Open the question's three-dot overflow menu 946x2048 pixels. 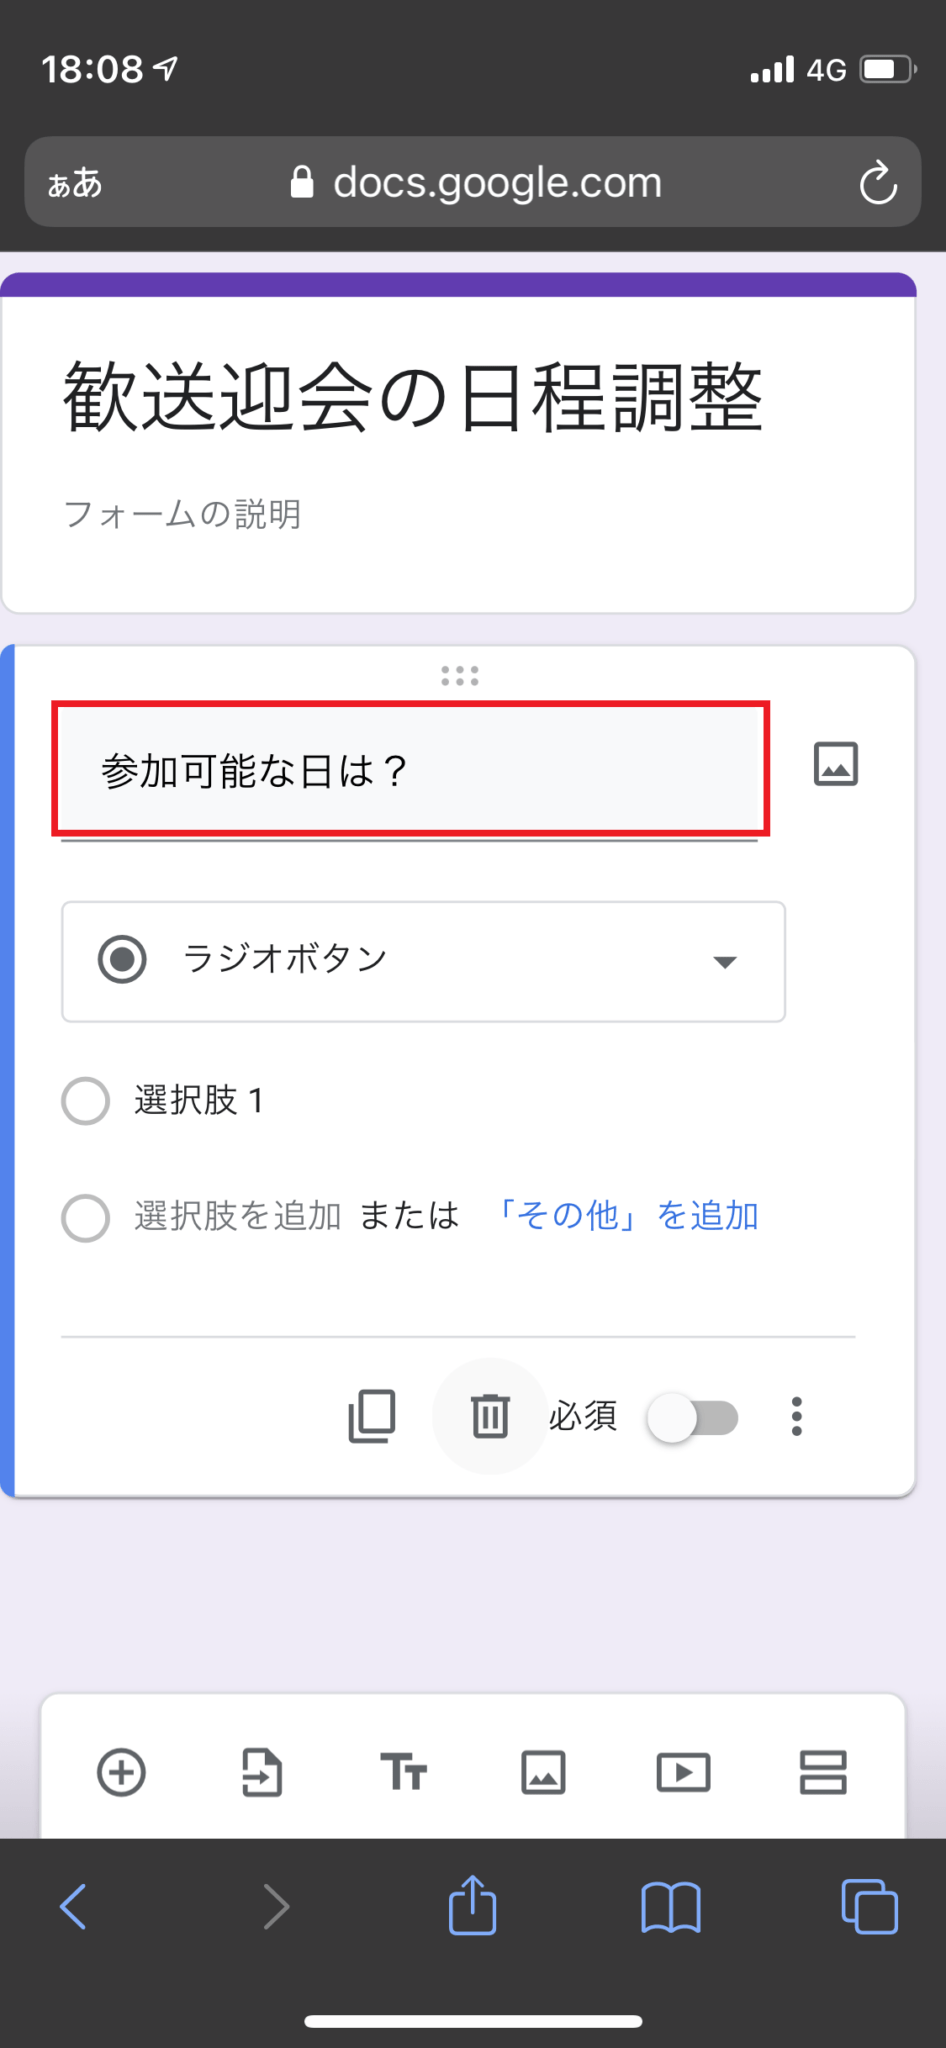(797, 1416)
